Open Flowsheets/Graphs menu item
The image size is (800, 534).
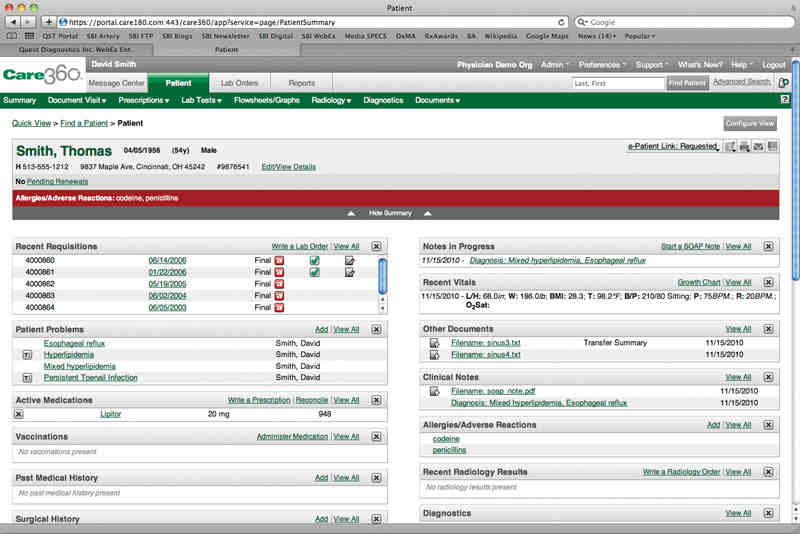point(267,100)
